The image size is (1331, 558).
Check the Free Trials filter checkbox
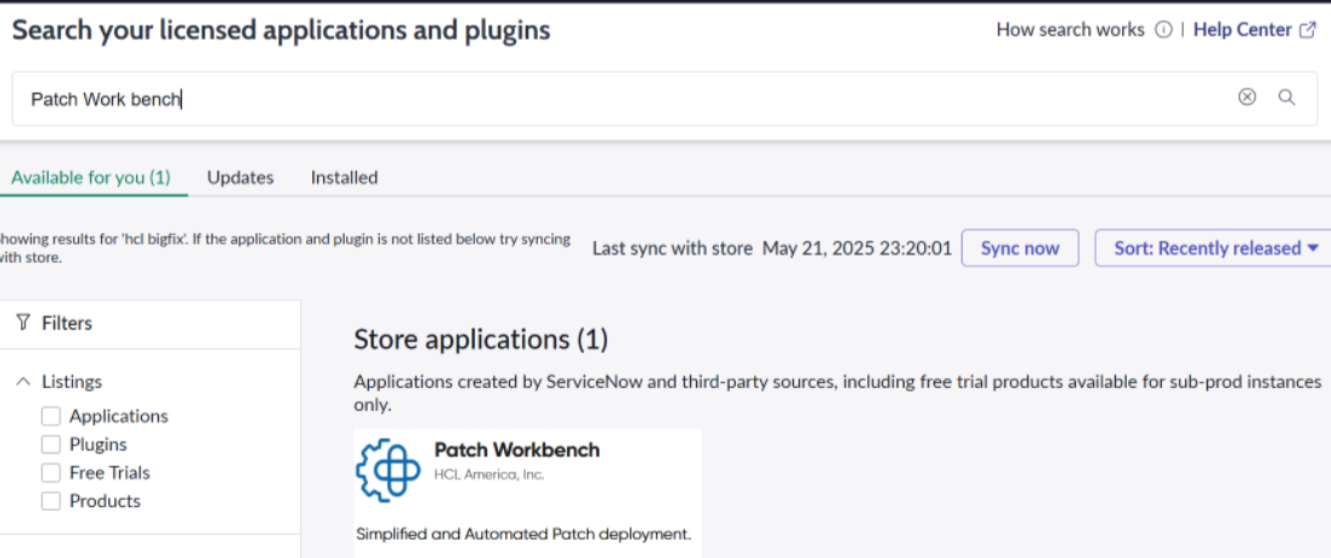coord(51,473)
